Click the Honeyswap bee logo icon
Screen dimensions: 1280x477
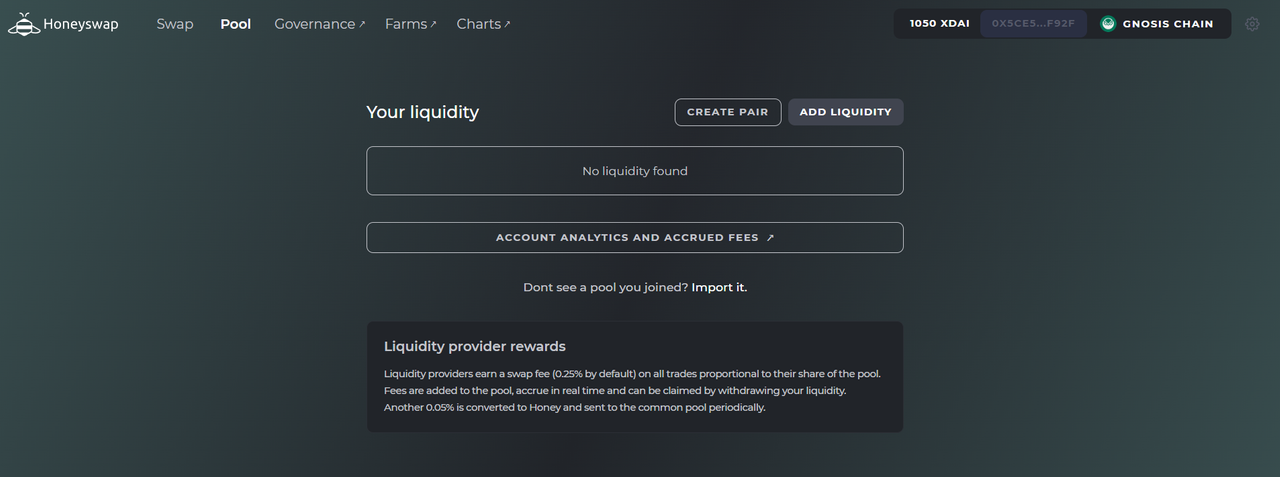(x=24, y=24)
